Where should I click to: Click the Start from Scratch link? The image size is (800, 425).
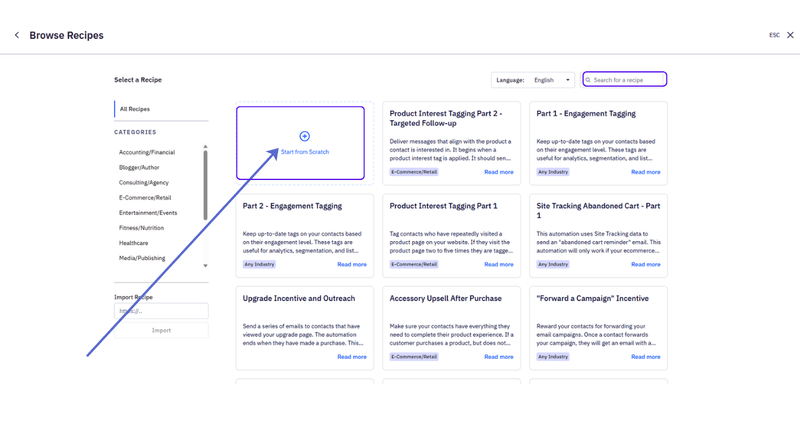(x=305, y=152)
